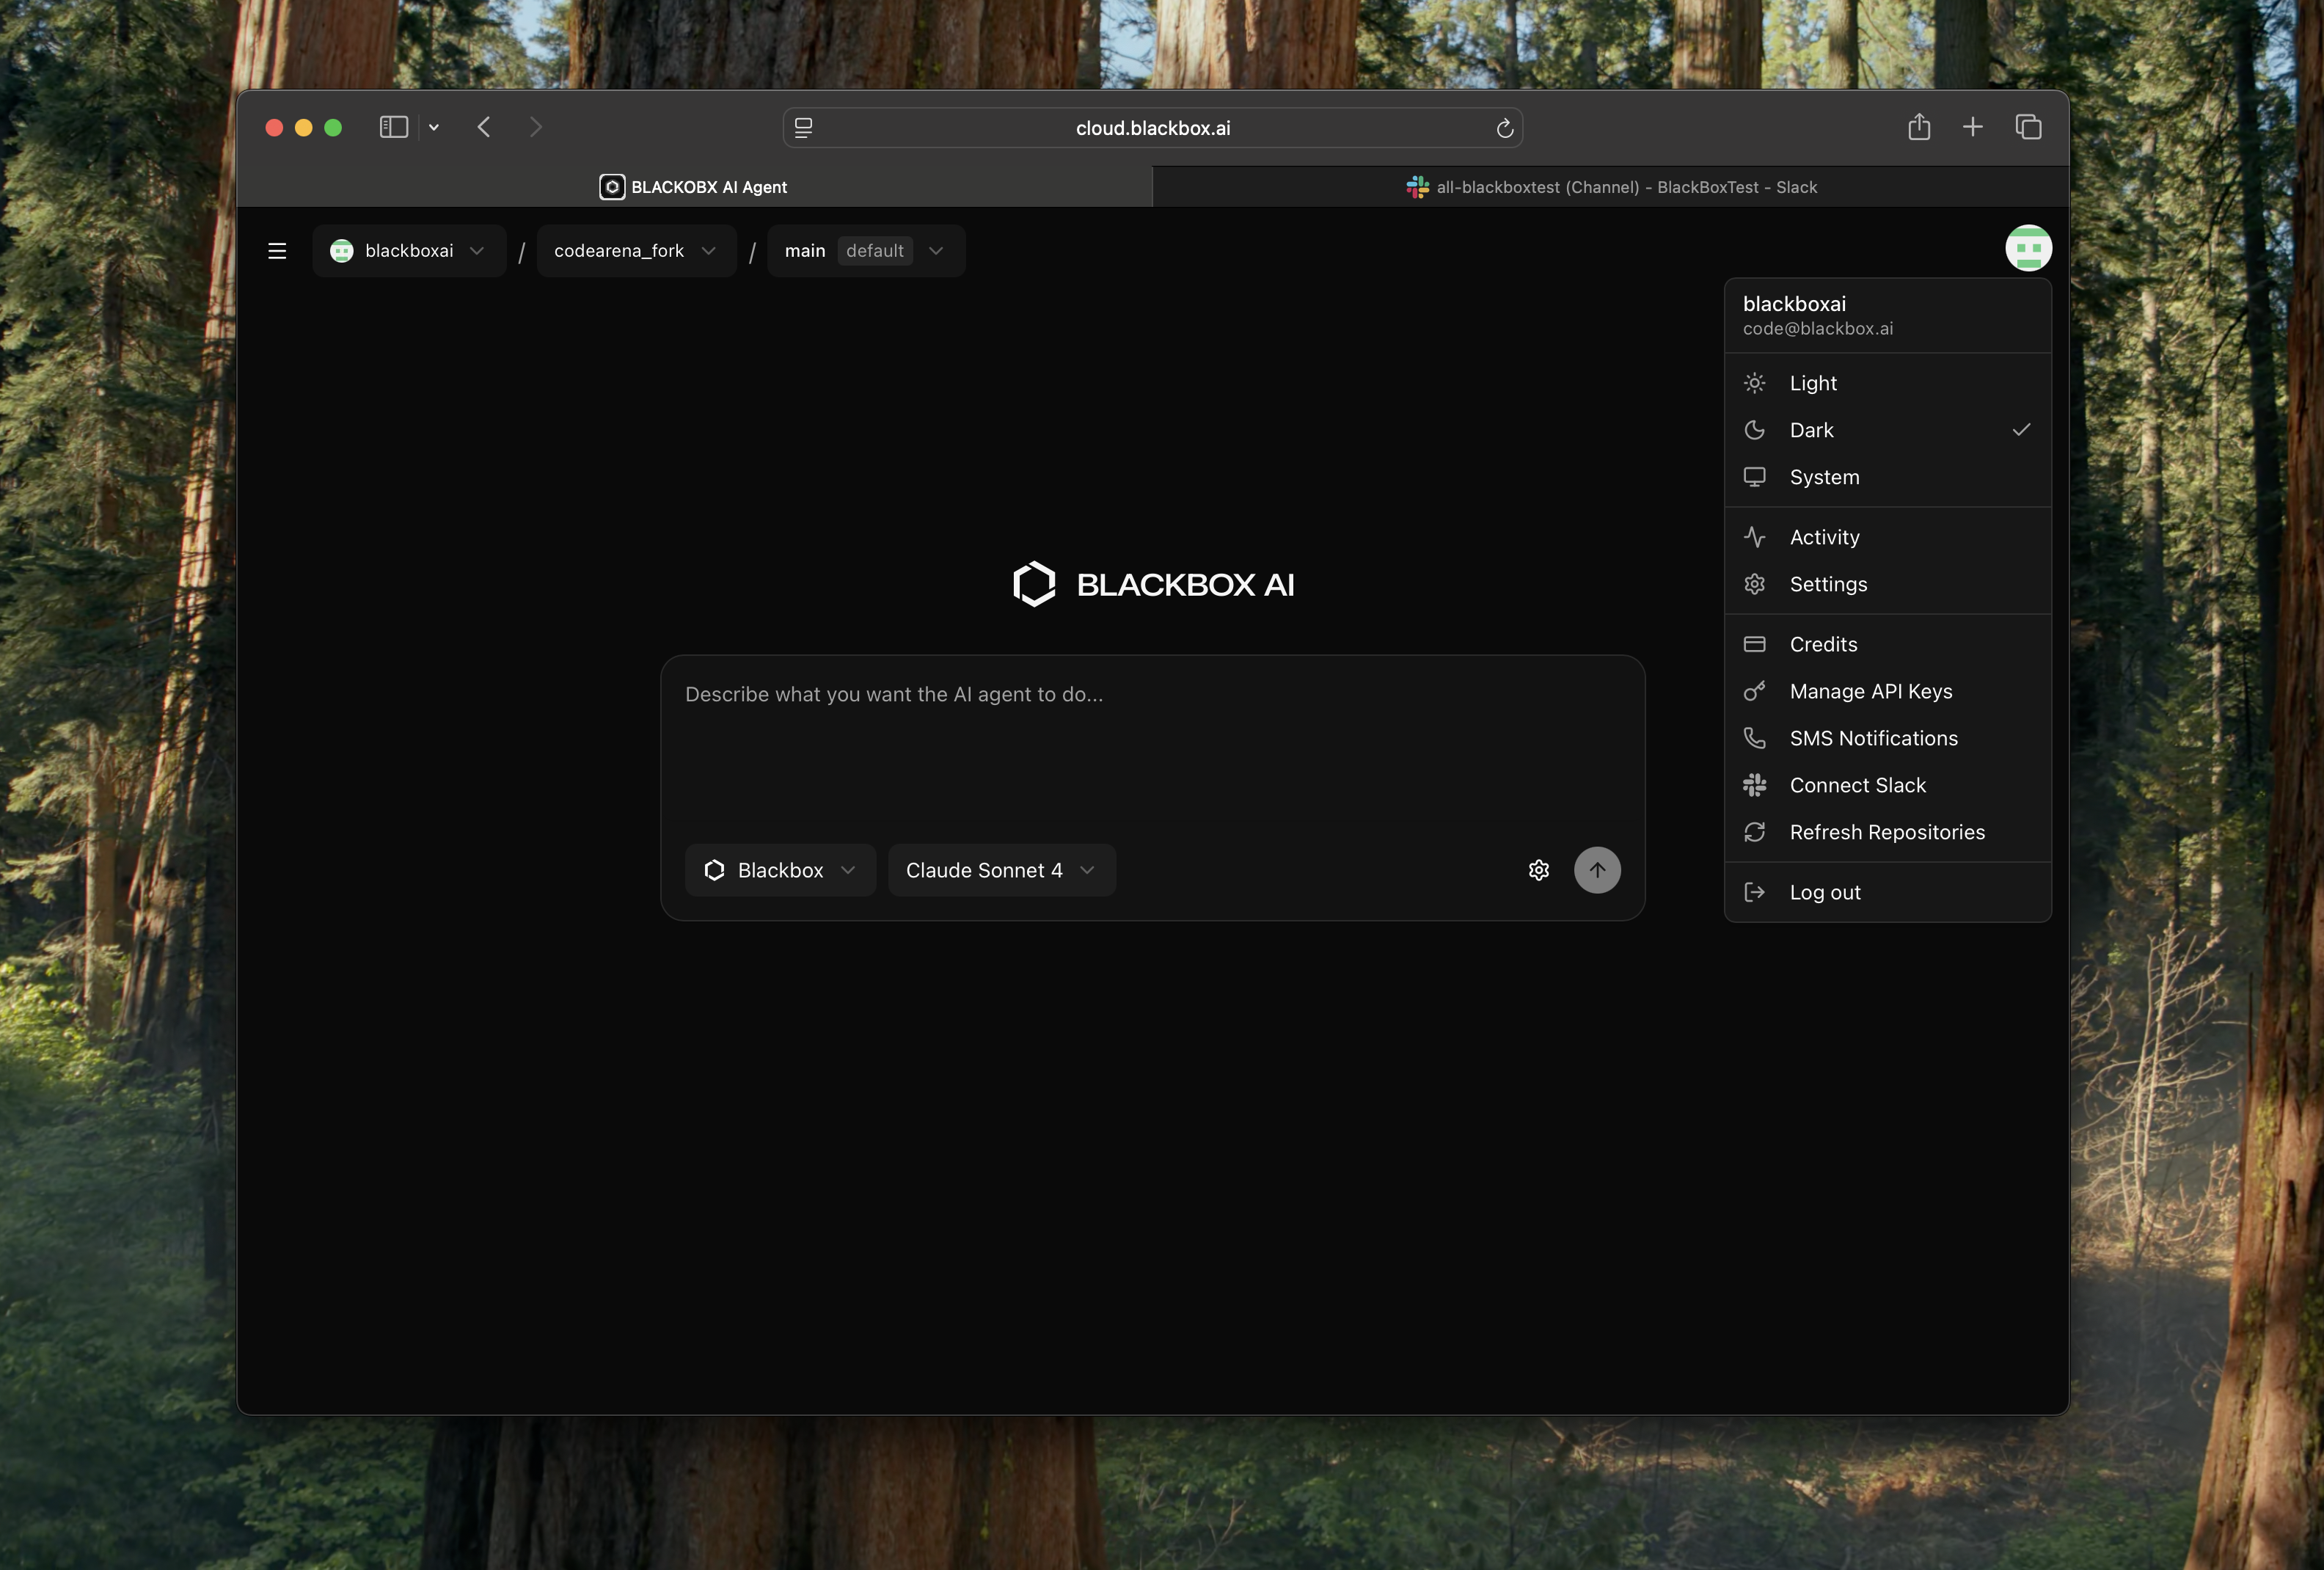Reload the page in the address bar
The width and height of the screenshot is (2324, 1570).
click(x=1504, y=128)
